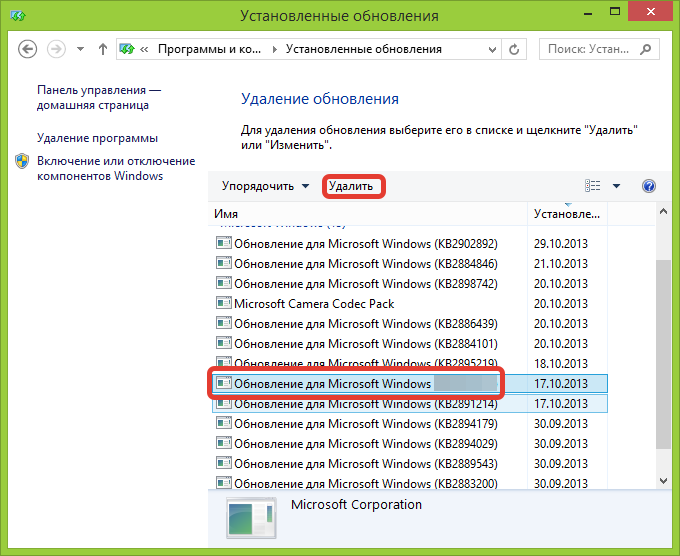The height and width of the screenshot is (556, 680).
Task: Click Программы и ко... breadcrumb segment
Action: tap(209, 49)
